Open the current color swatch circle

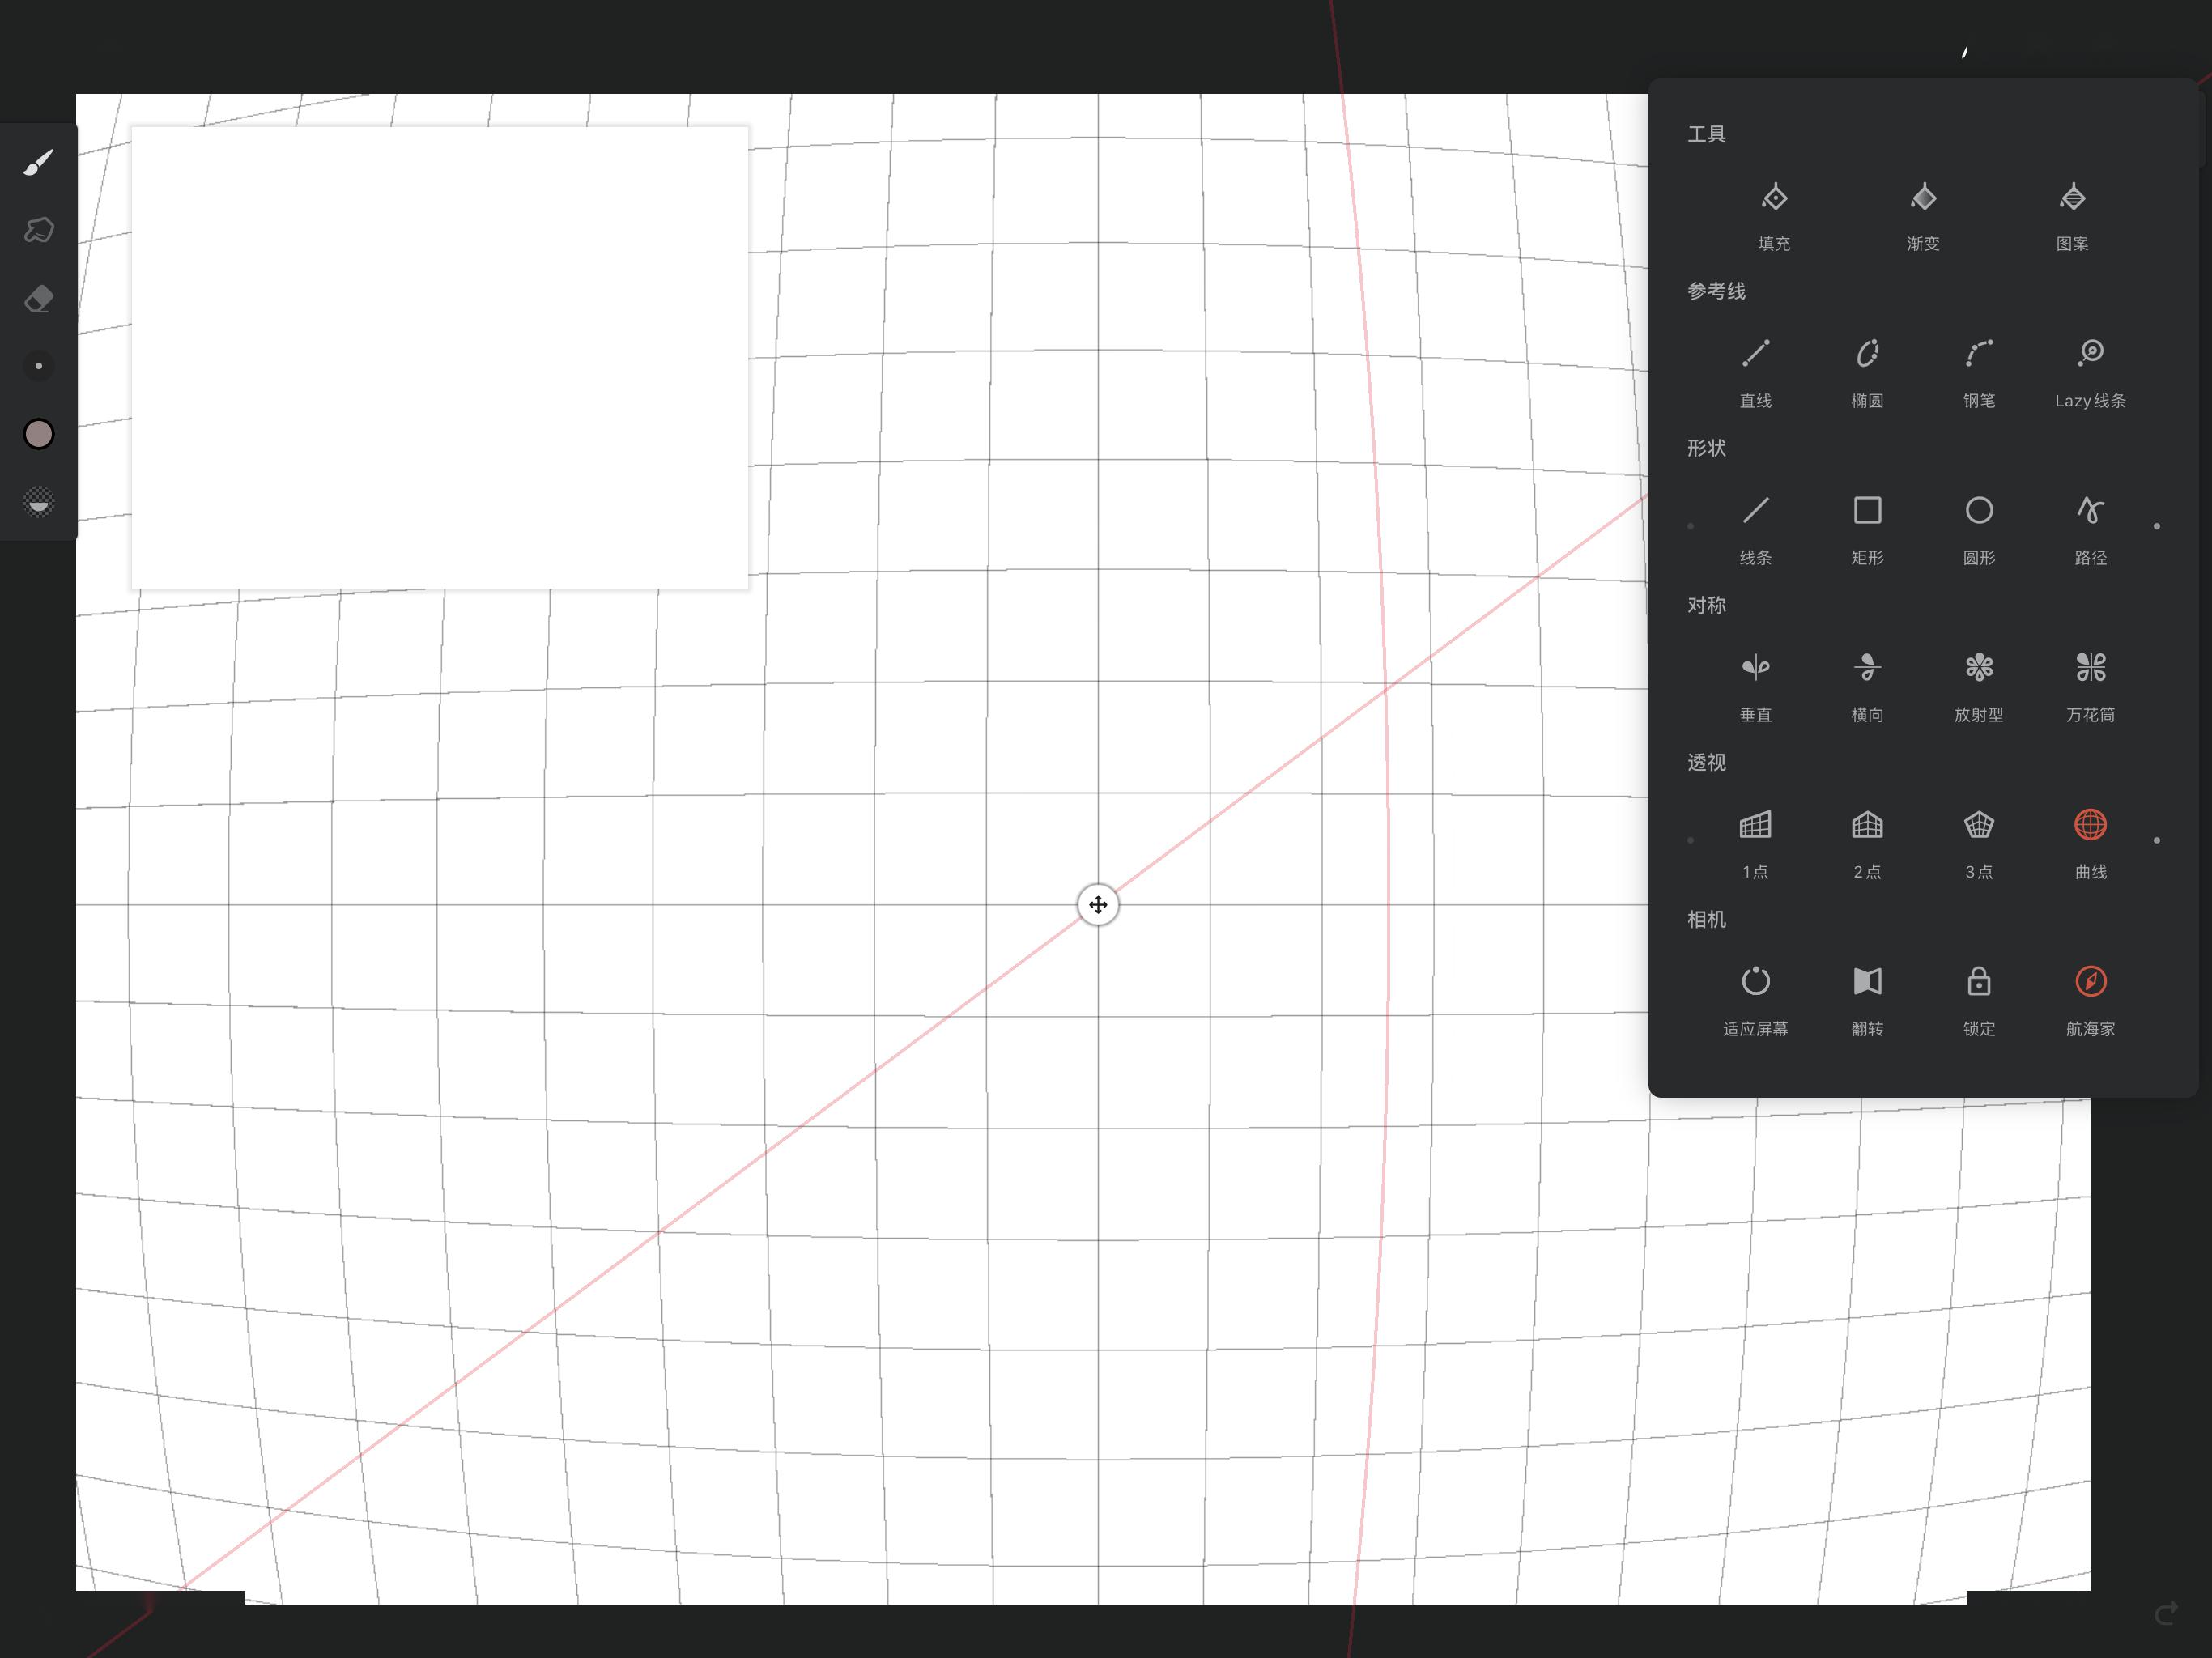(x=38, y=434)
